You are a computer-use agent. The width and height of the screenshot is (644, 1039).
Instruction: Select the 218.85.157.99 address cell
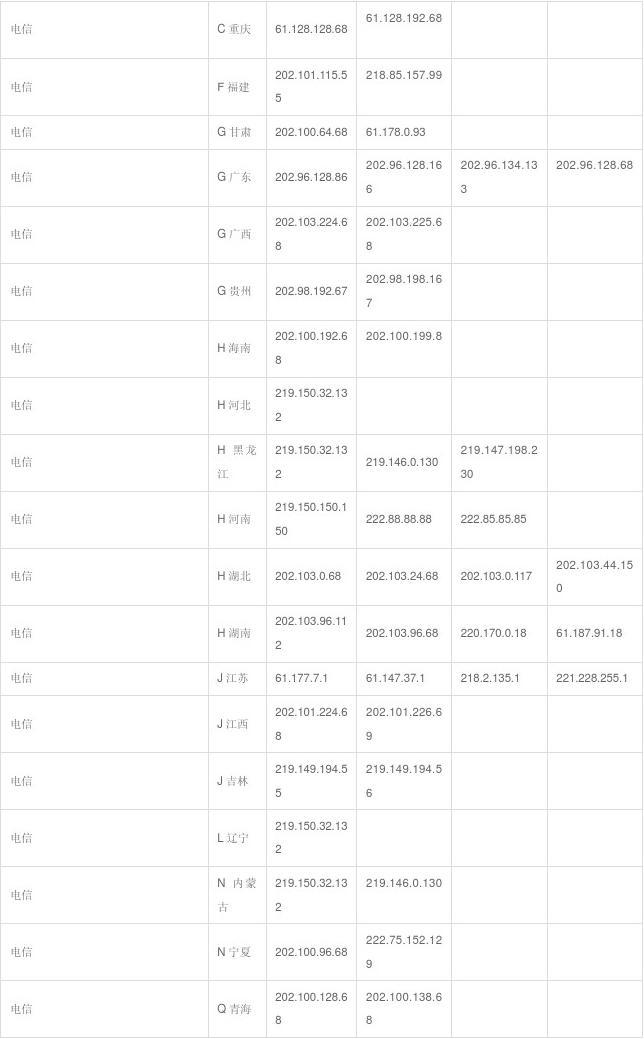click(403, 75)
